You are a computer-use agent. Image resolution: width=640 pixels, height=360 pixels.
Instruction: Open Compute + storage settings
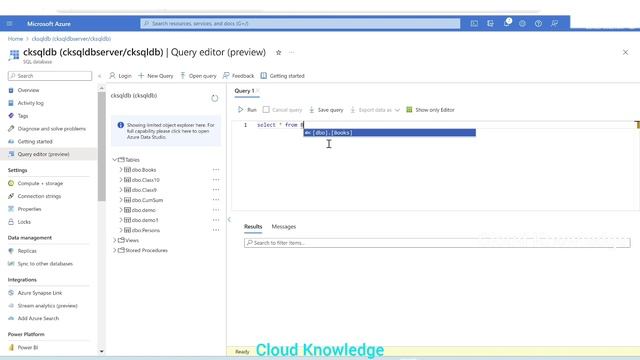click(40, 183)
